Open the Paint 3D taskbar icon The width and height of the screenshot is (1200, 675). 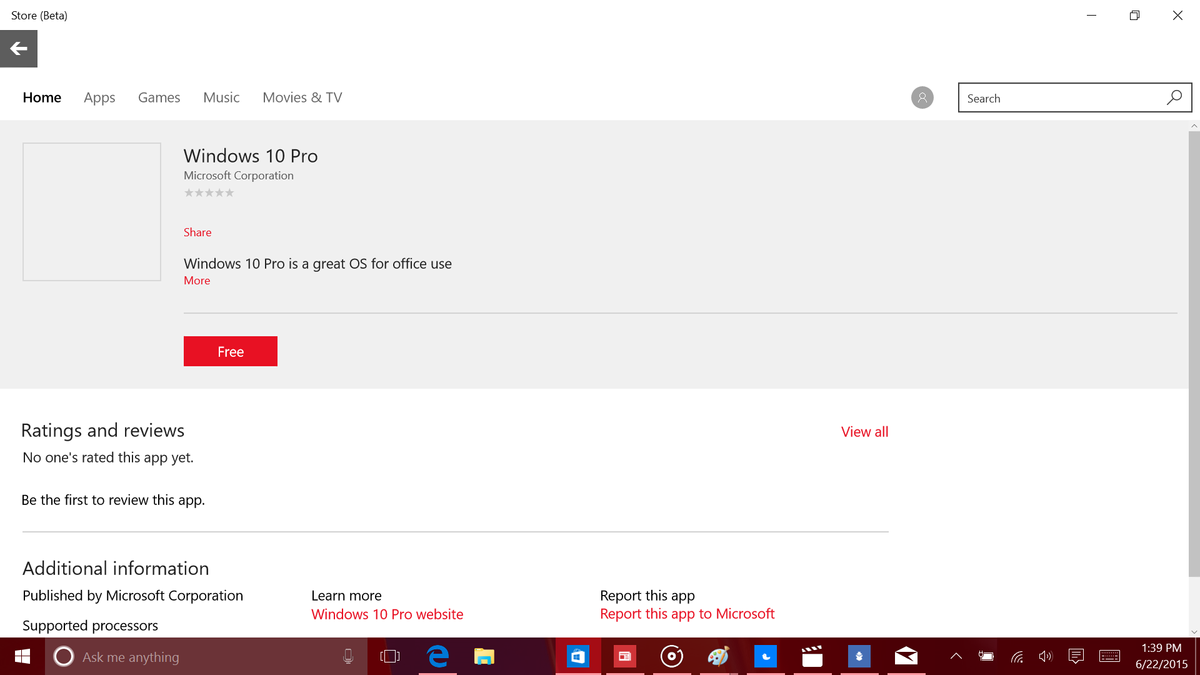719,656
